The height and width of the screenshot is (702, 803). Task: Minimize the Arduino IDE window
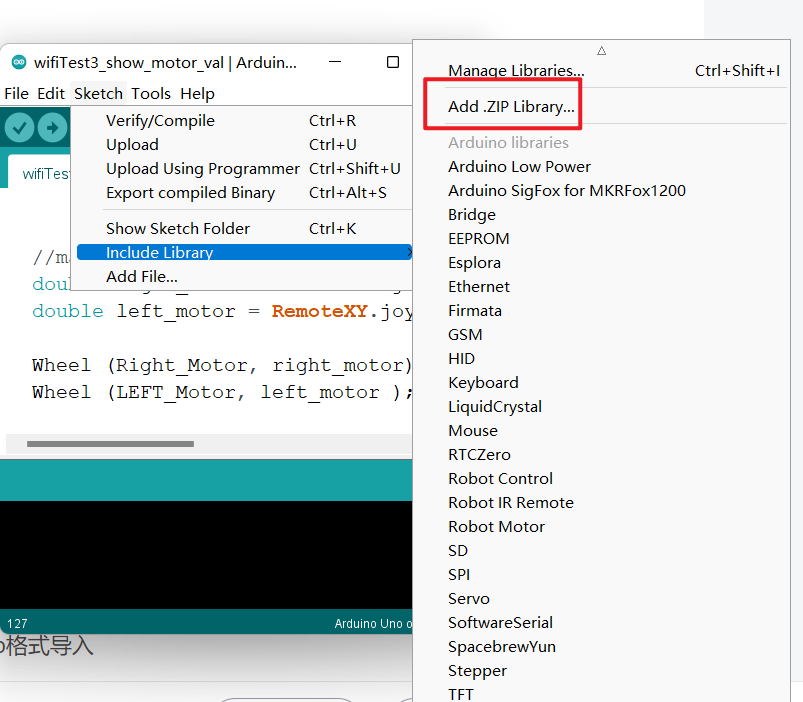tap(335, 62)
